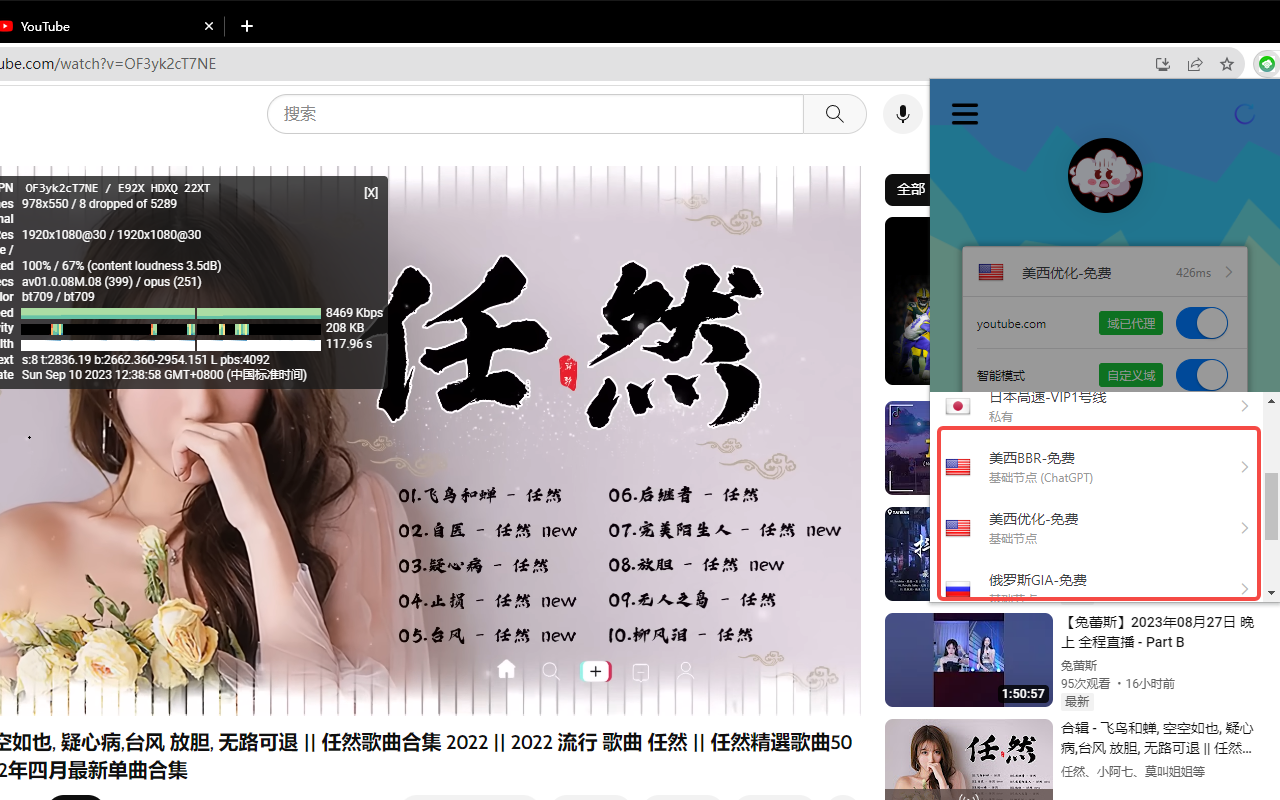The height and width of the screenshot is (800, 1280).
Task: Share this page via the share icon
Action: click(x=1194, y=63)
